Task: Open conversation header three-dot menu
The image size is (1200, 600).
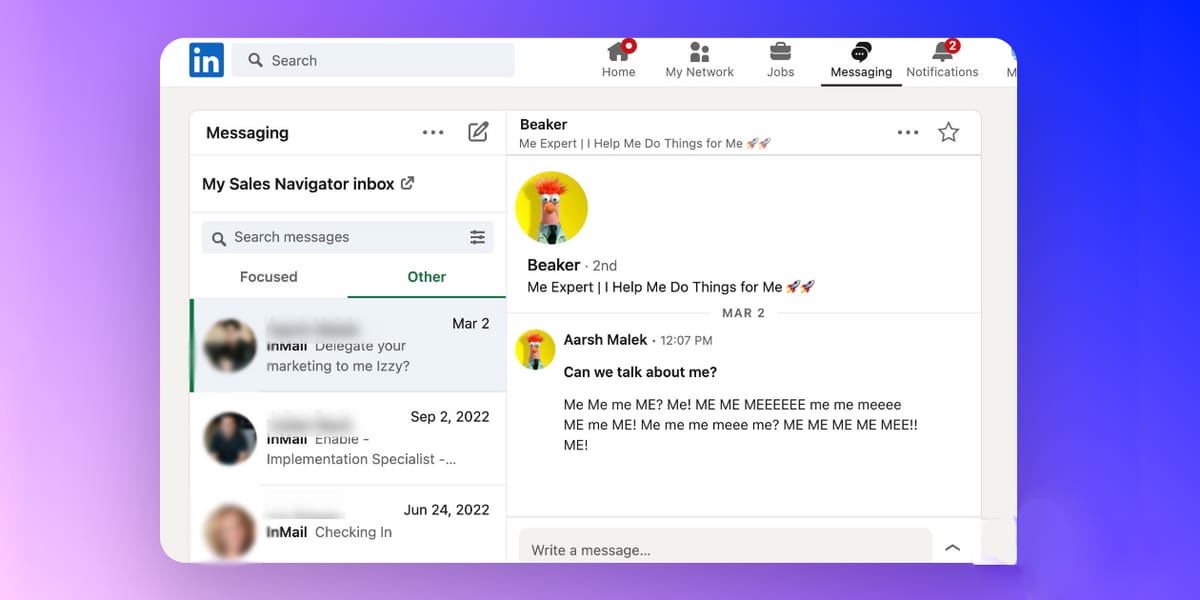Action: [908, 132]
